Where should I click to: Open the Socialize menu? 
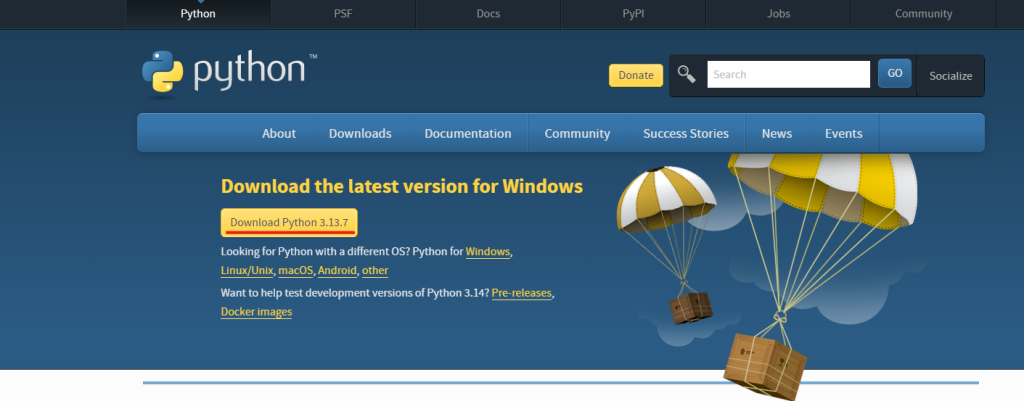[x=950, y=75]
